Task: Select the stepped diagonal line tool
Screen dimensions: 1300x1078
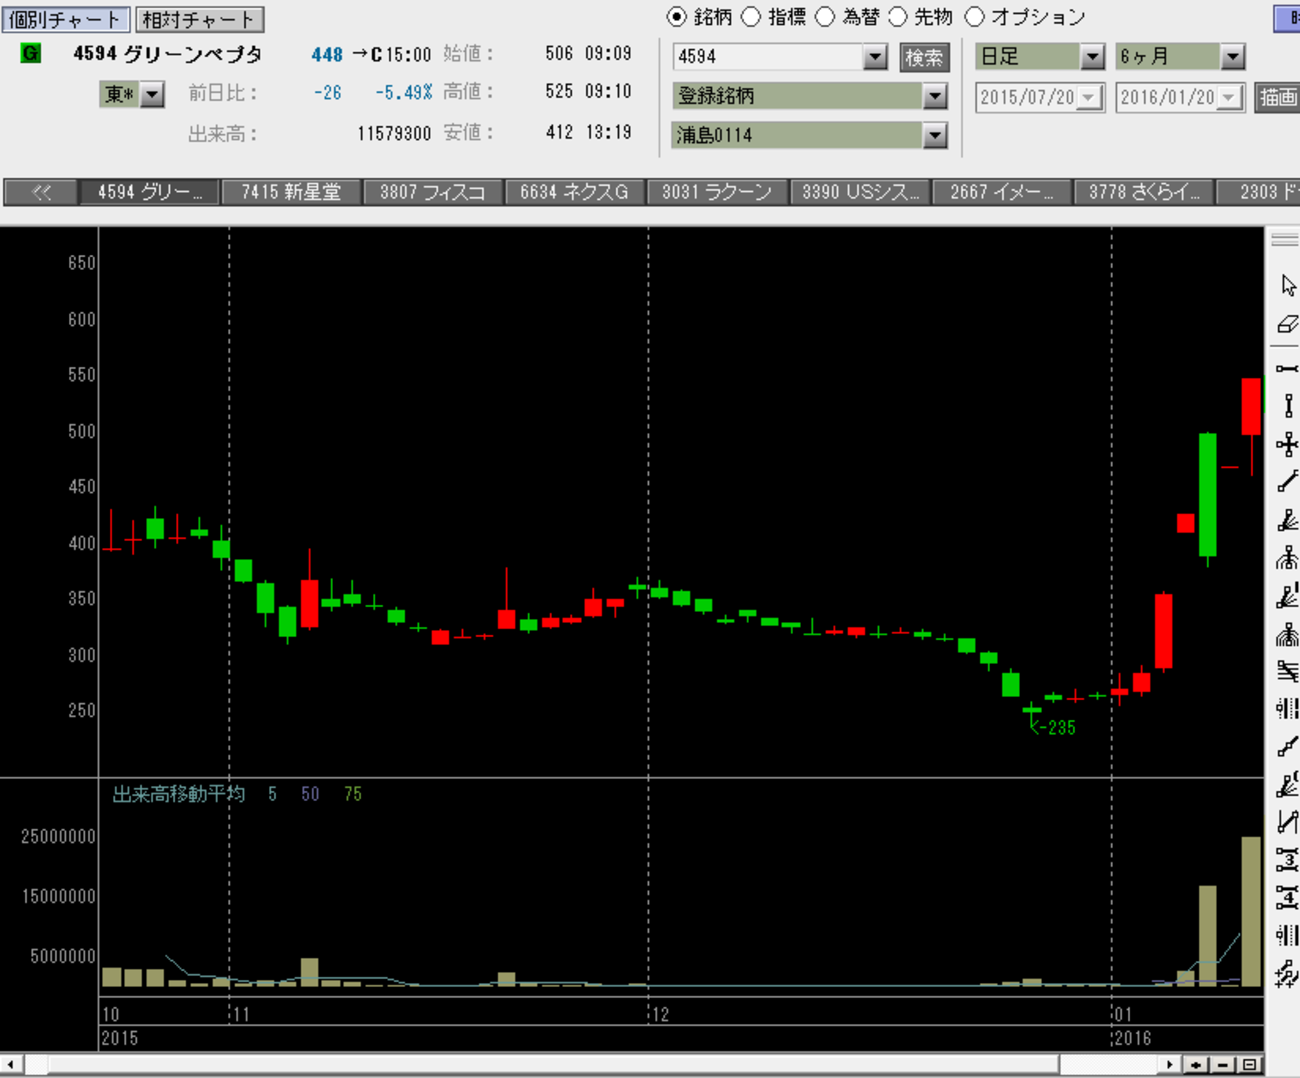Action: click(x=1288, y=746)
